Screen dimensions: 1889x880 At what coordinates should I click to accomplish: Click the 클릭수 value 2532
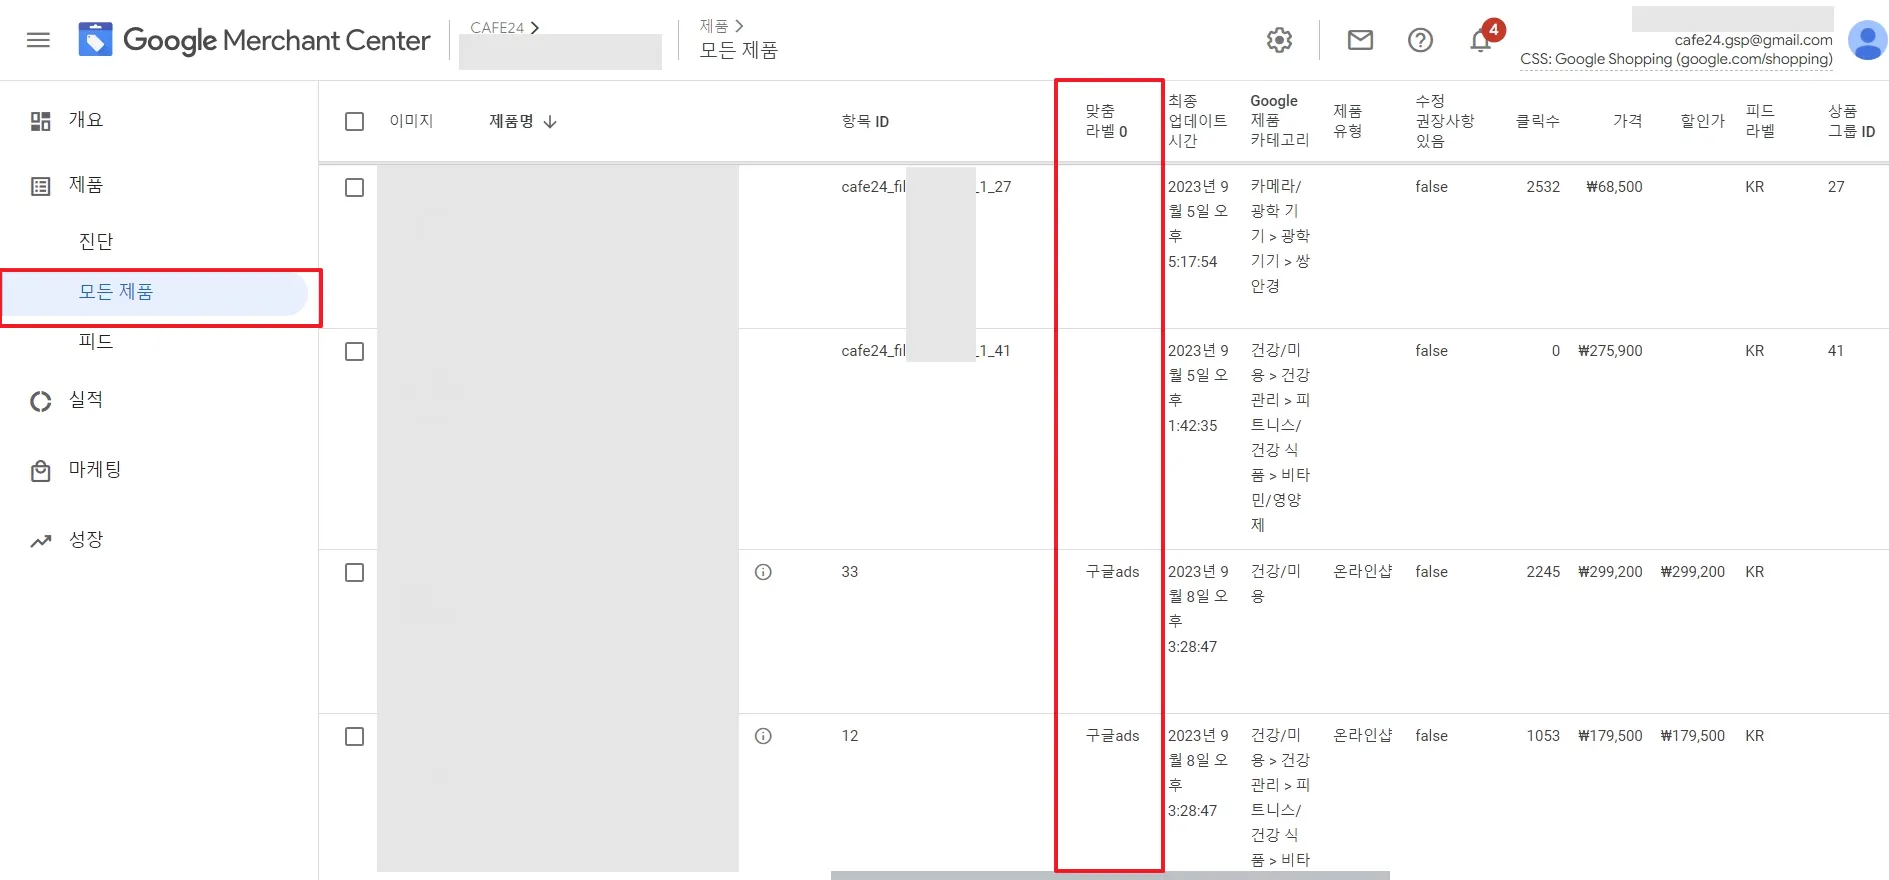pos(1543,187)
